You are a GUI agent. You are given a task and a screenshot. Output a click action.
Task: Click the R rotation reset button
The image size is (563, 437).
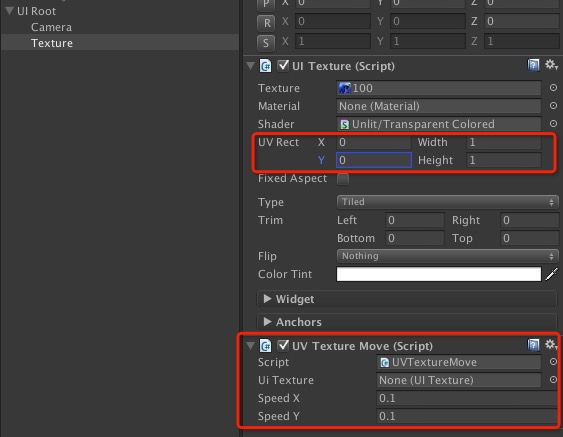coord(266,23)
